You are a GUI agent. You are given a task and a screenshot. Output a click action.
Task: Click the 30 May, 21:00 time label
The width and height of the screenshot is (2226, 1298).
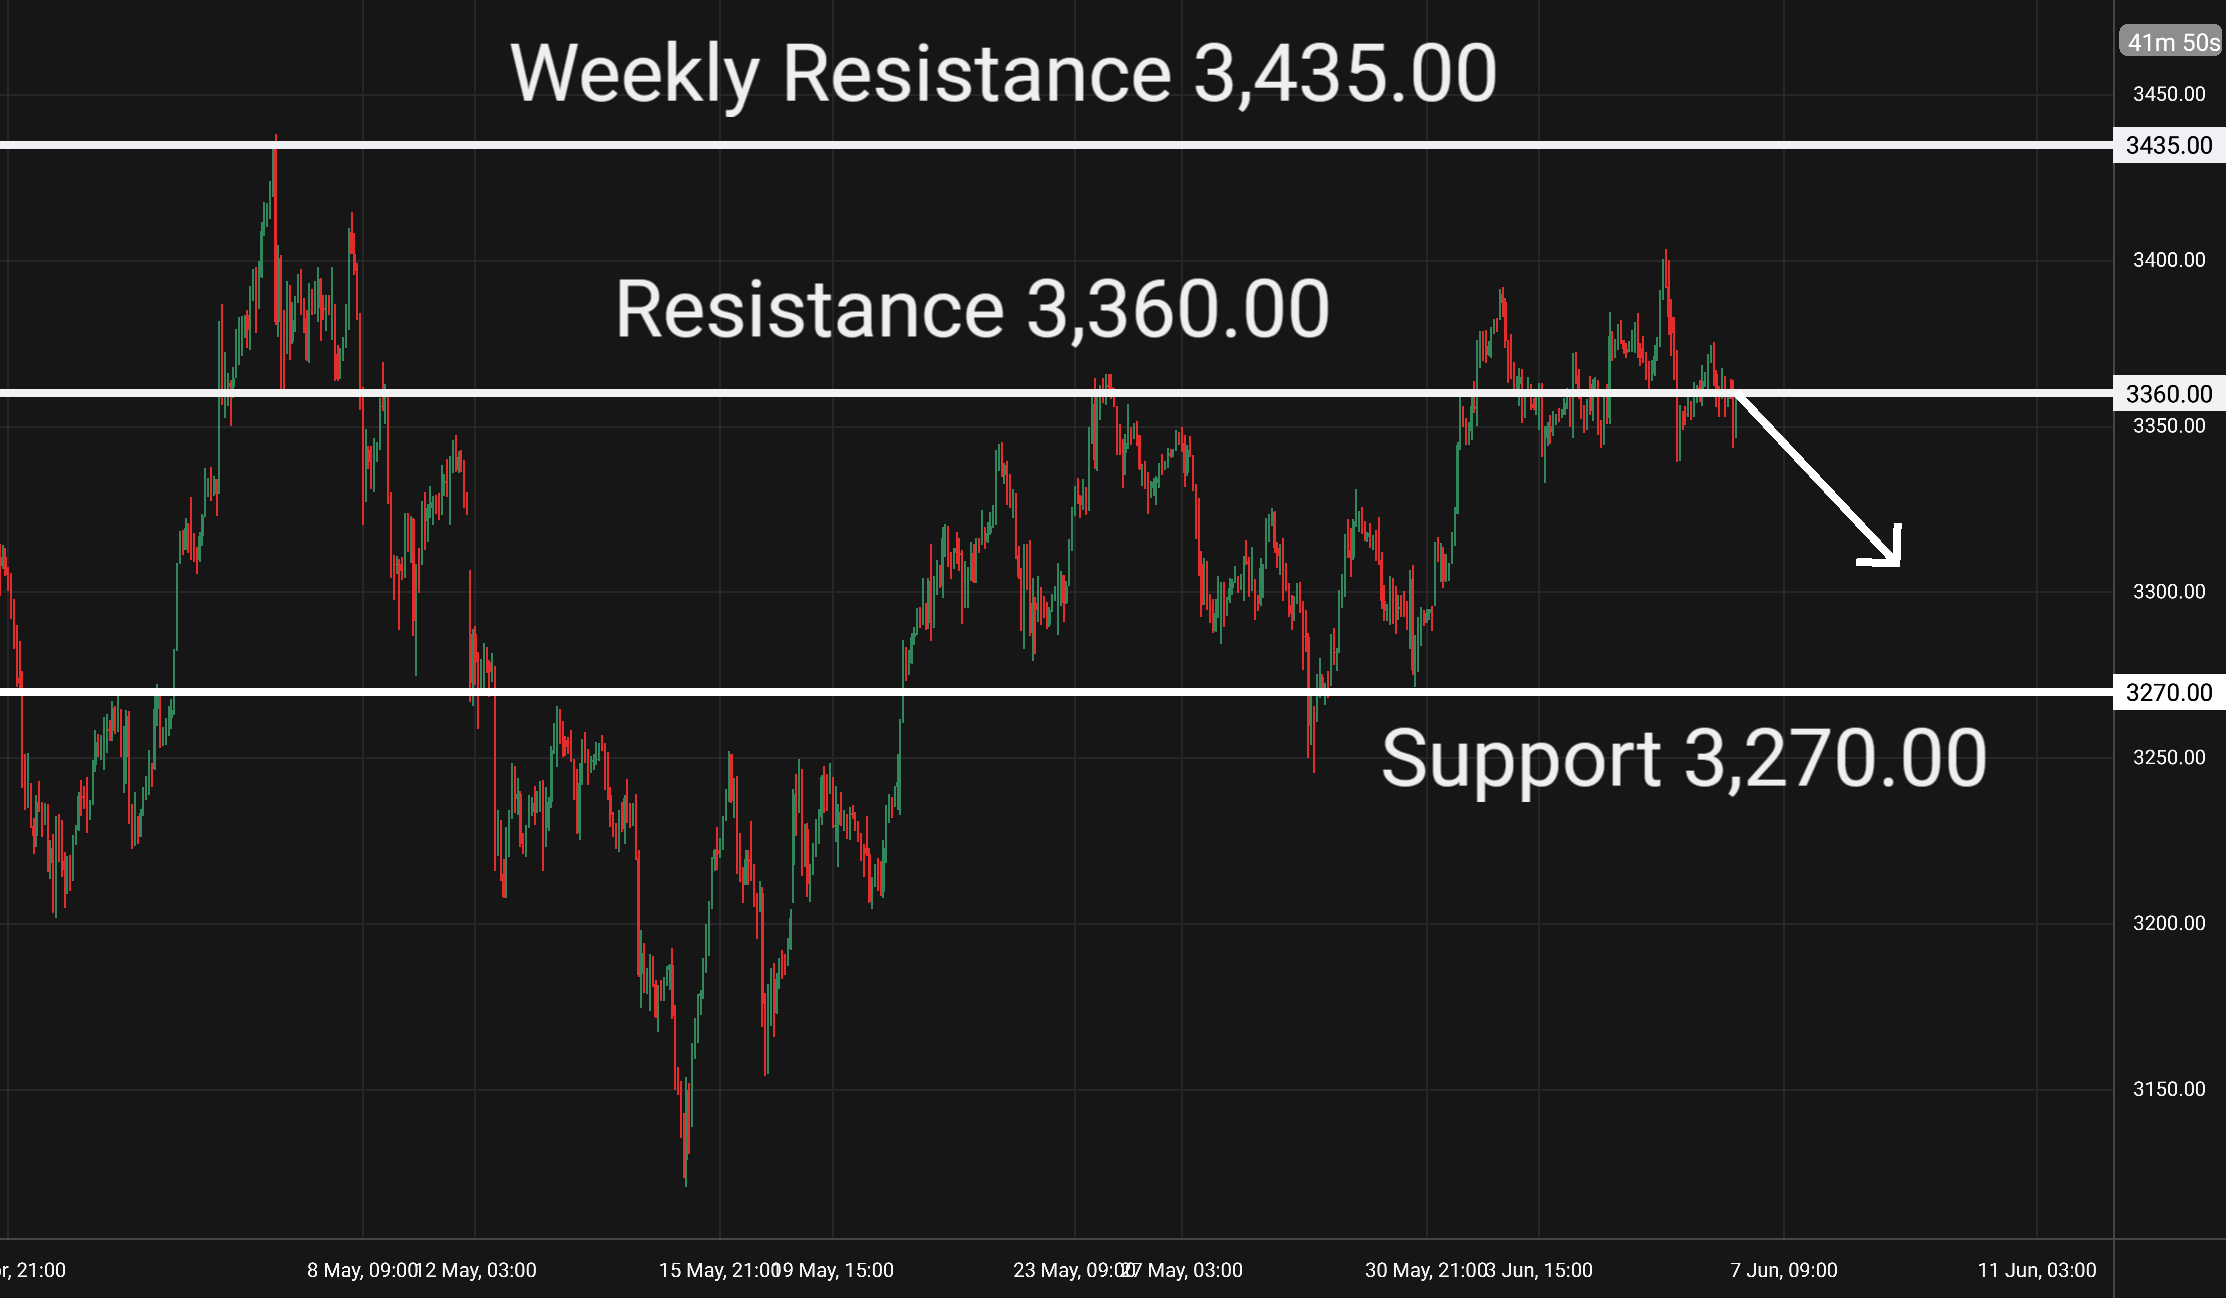pyautogui.click(x=1424, y=1270)
